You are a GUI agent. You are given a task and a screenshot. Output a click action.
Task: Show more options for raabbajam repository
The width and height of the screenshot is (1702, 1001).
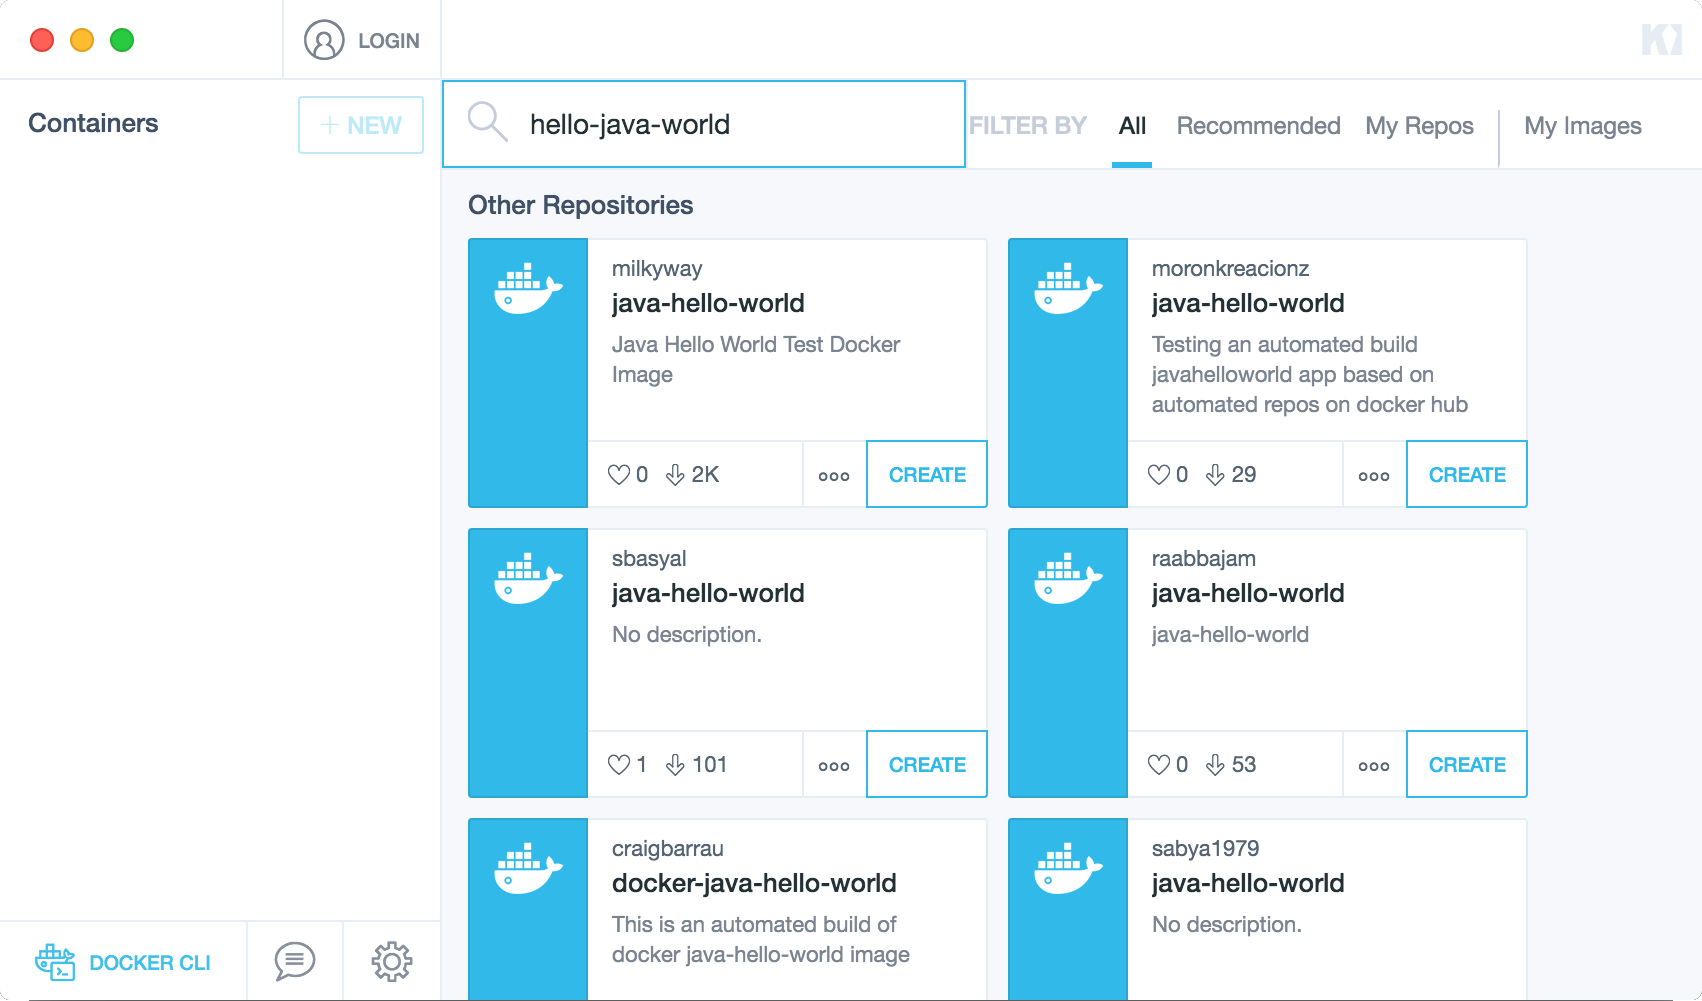click(1374, 766)
